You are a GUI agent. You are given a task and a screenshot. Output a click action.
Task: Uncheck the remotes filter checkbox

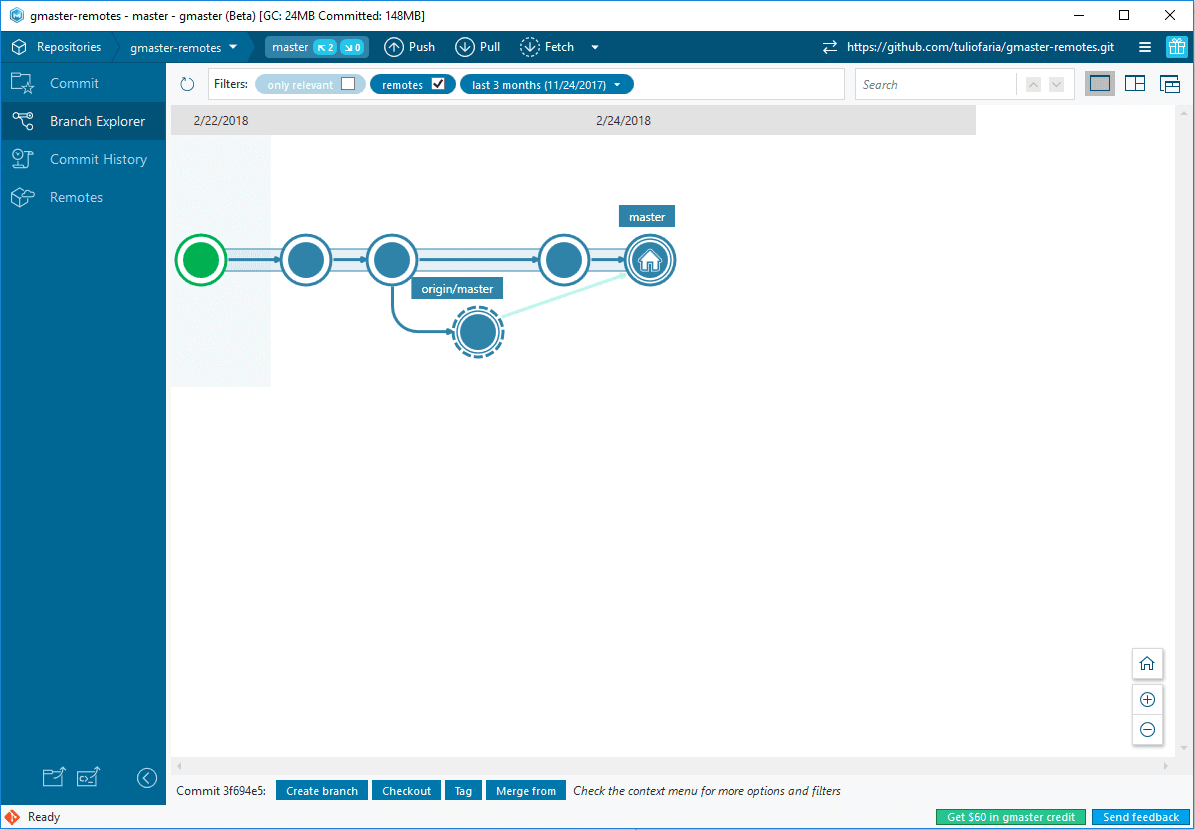pos(437,84)
